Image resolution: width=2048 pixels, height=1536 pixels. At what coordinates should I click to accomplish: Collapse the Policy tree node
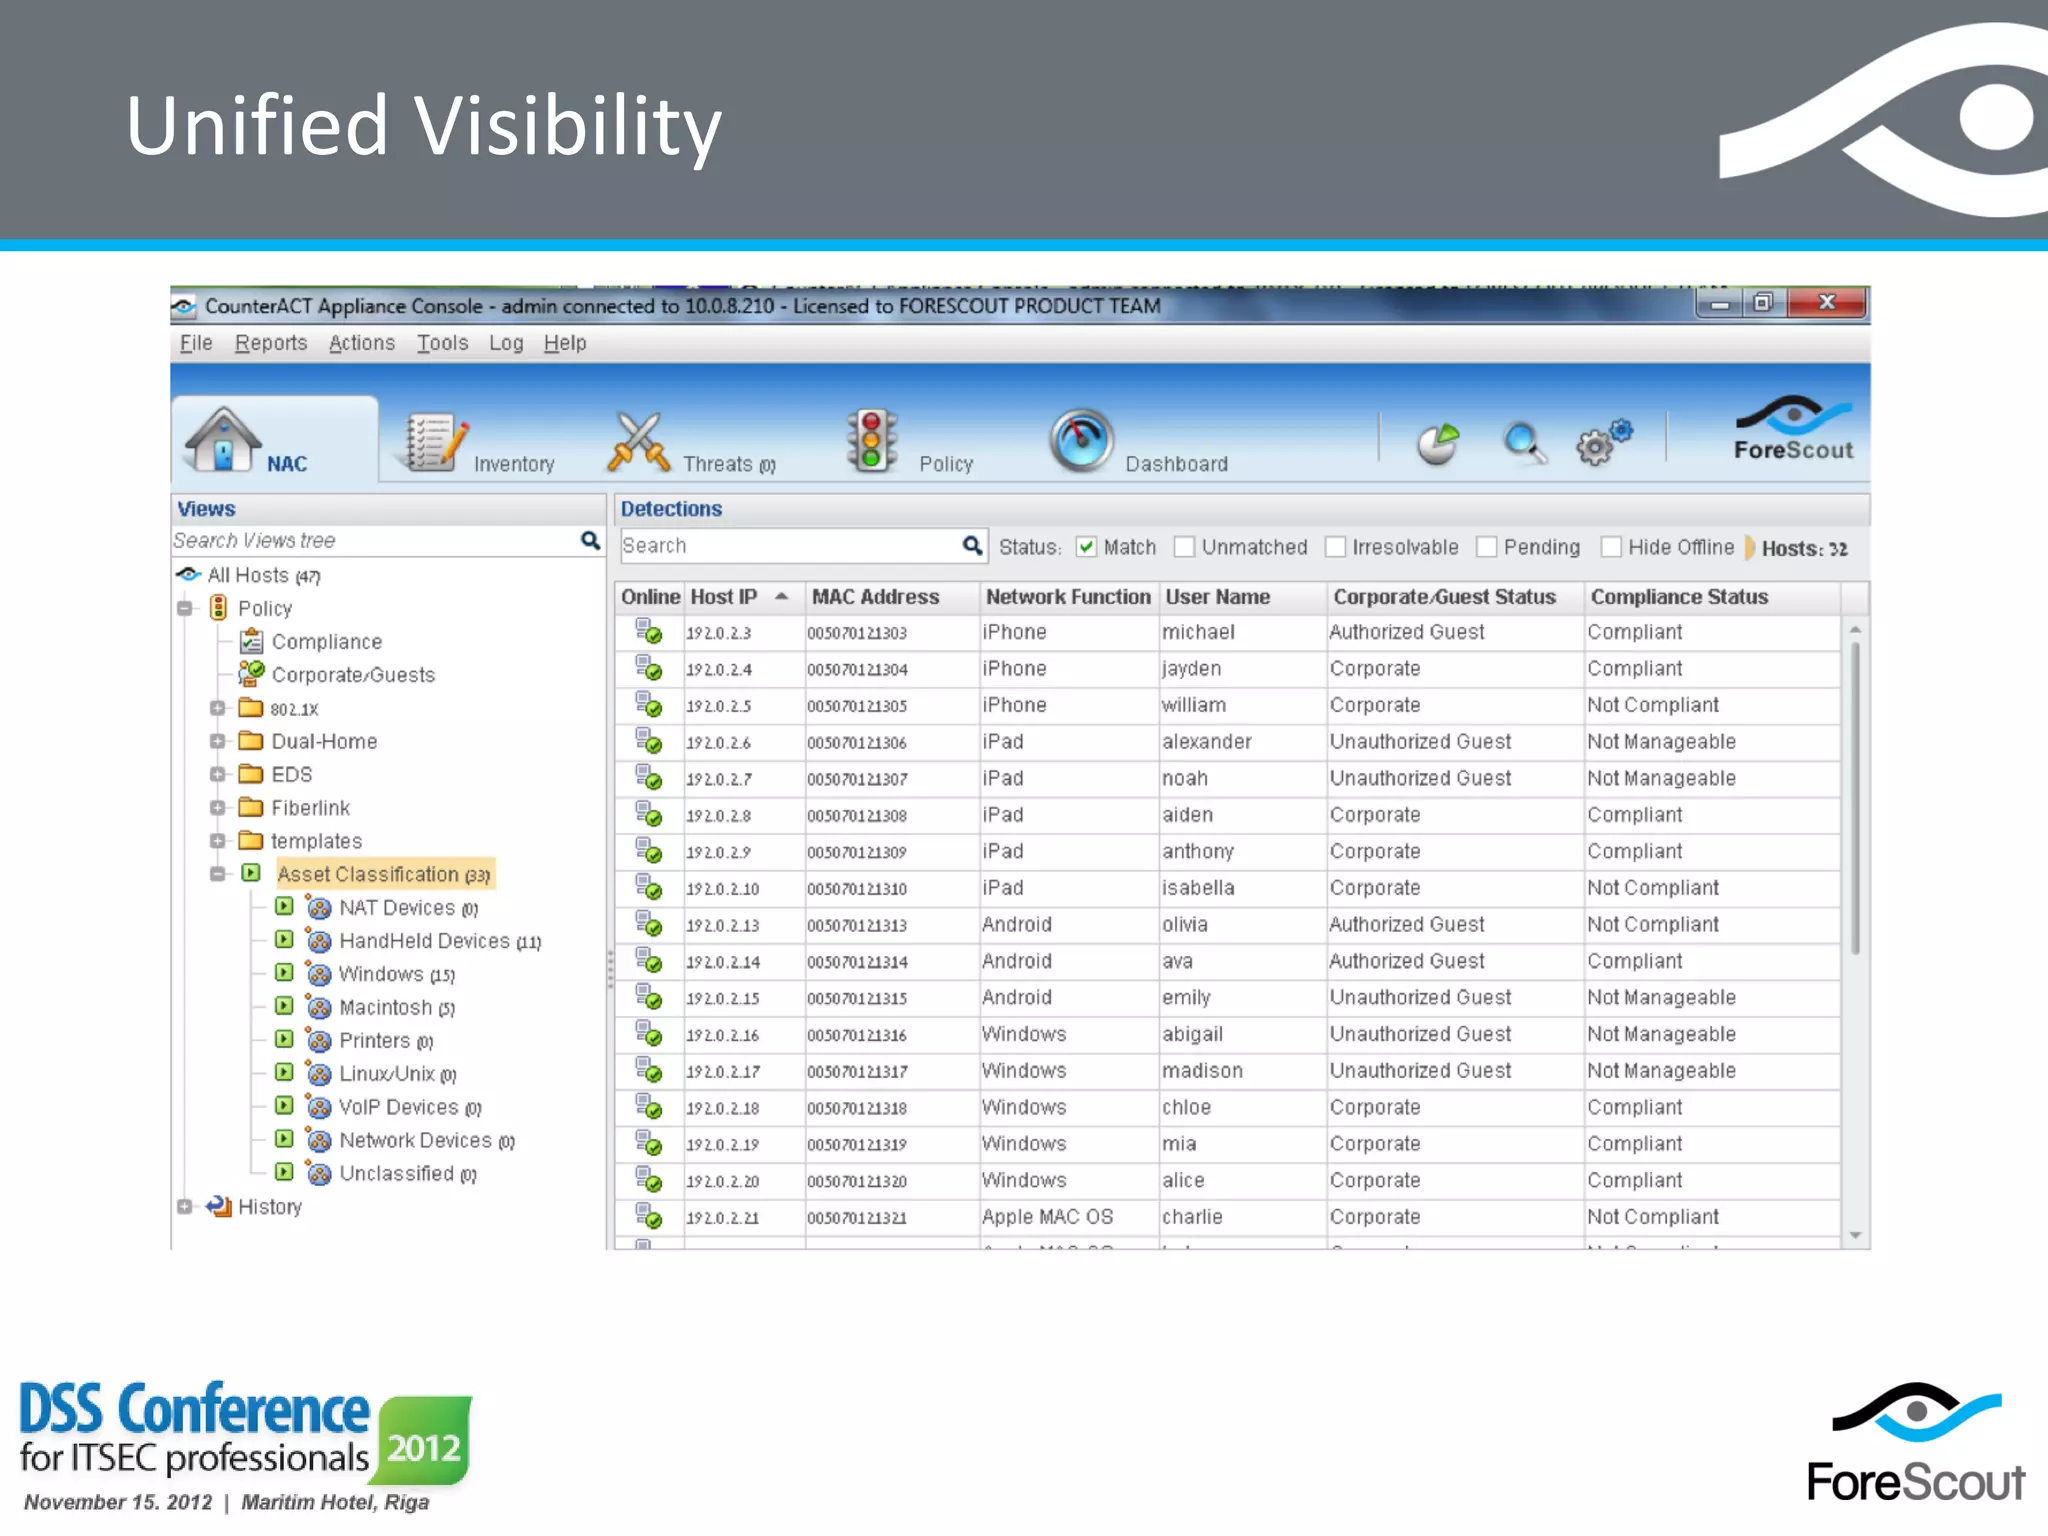pyautogui.click(x=185, y=609)
